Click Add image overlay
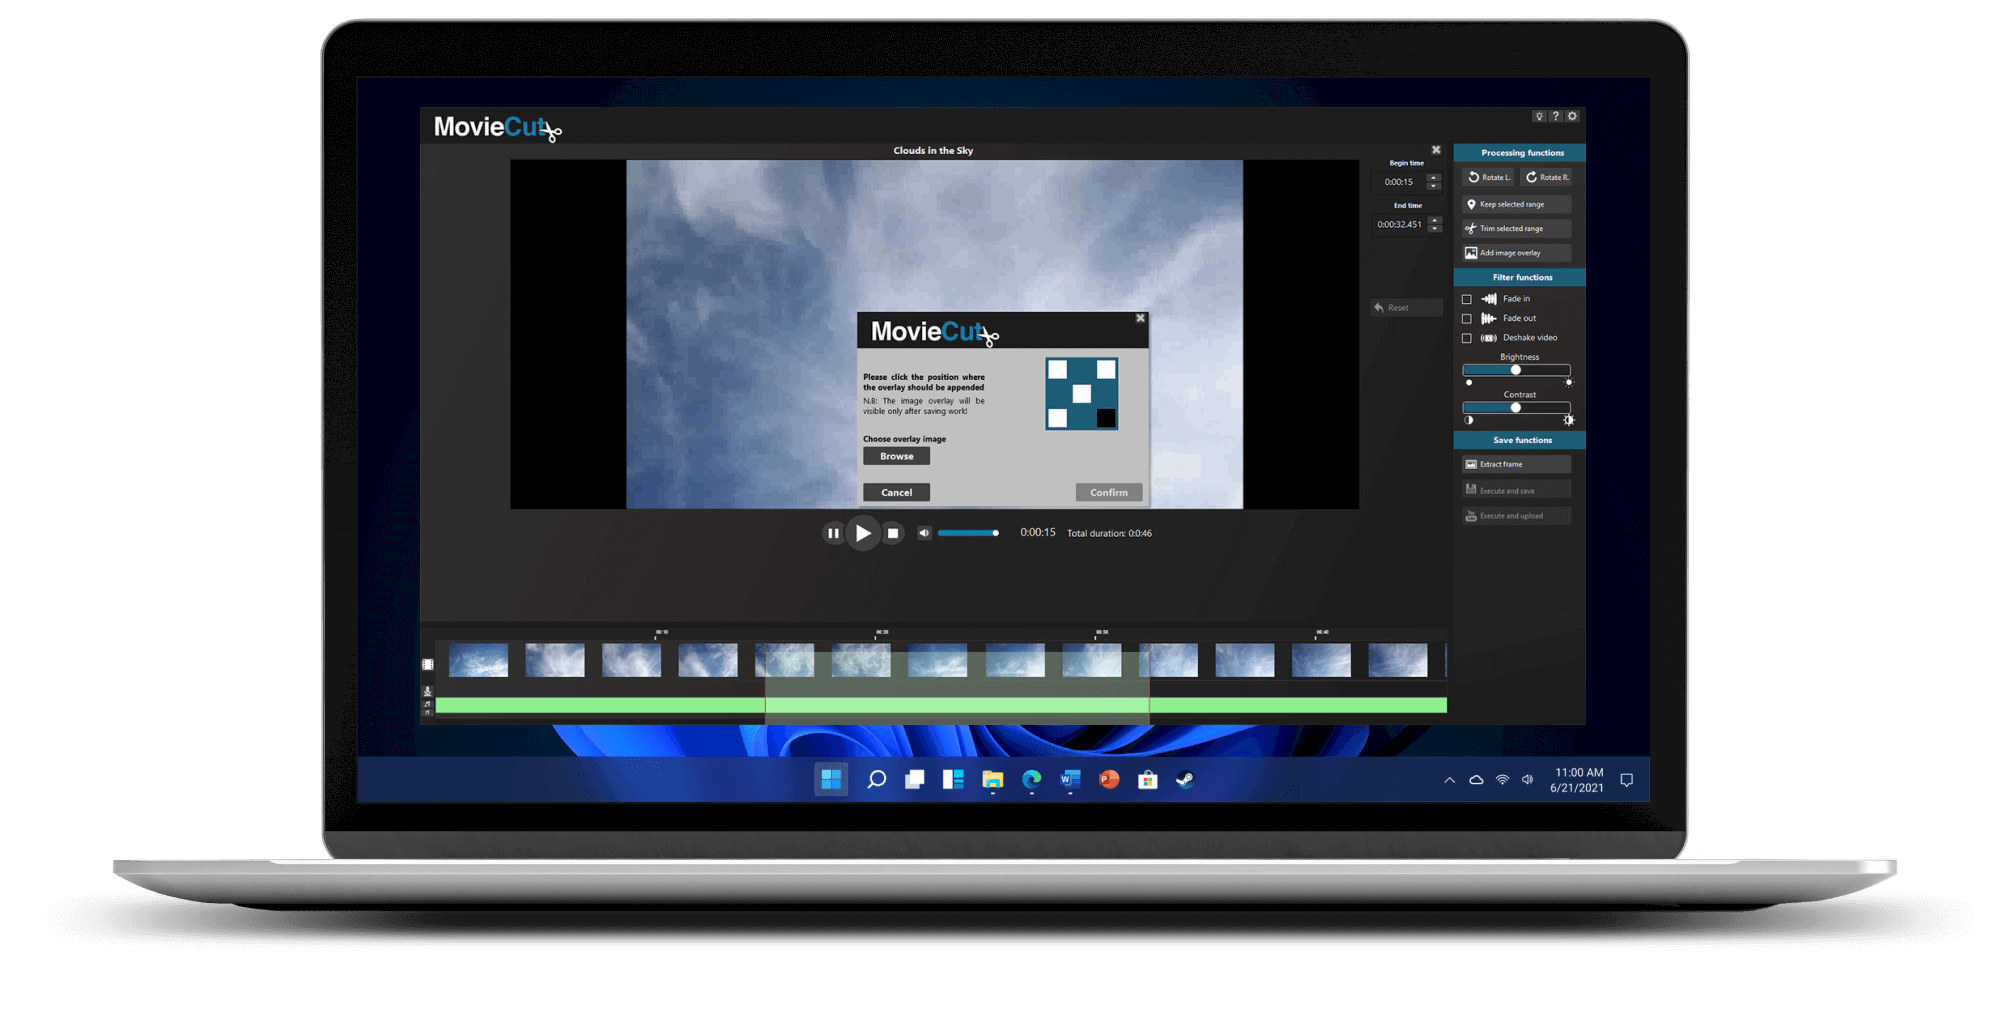The width and height of the screenshot is (2010, 1022). click(1517, 253)
